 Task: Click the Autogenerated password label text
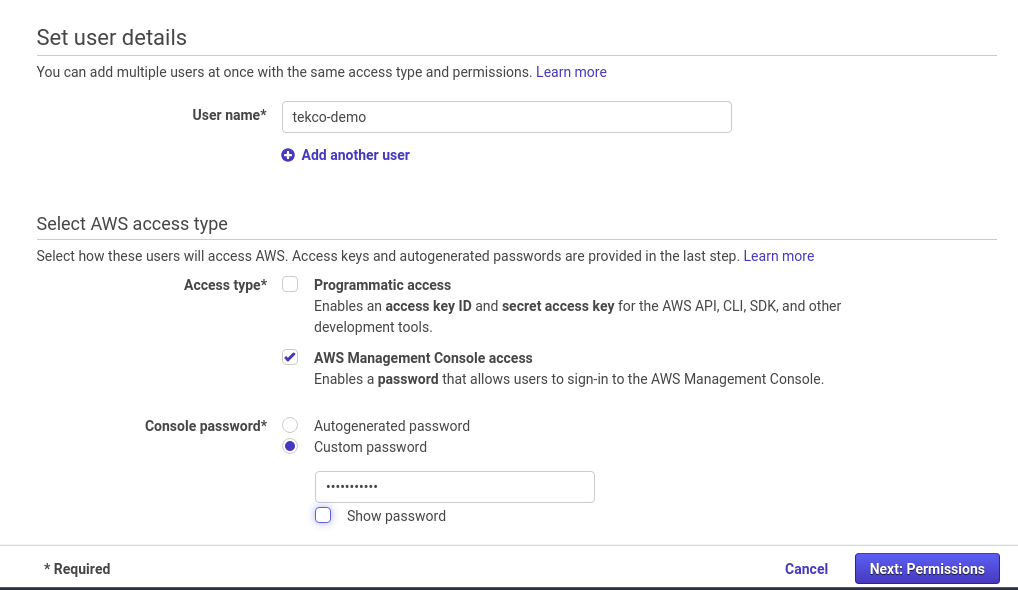click(x=392, y=426)
